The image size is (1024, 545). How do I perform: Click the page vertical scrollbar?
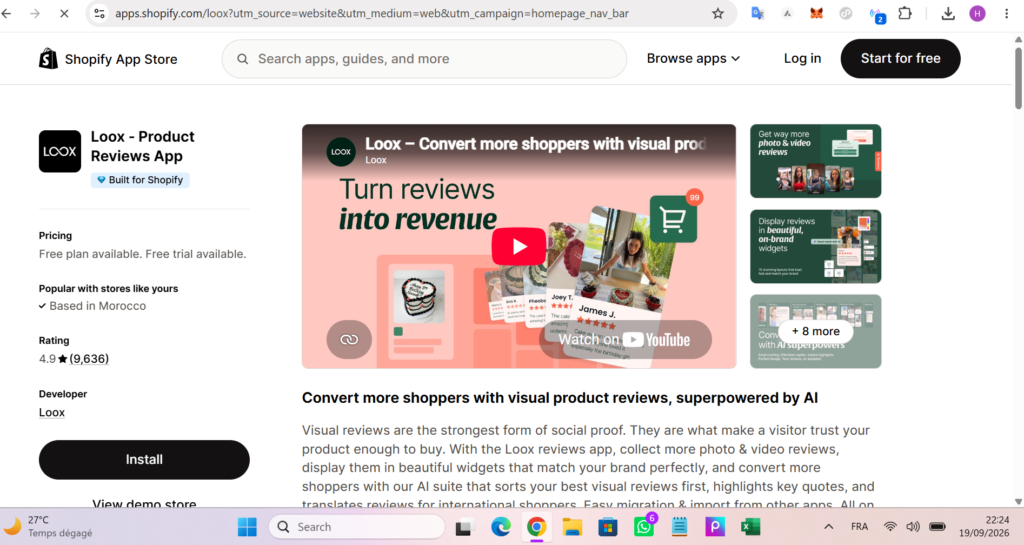[1018, 80]
